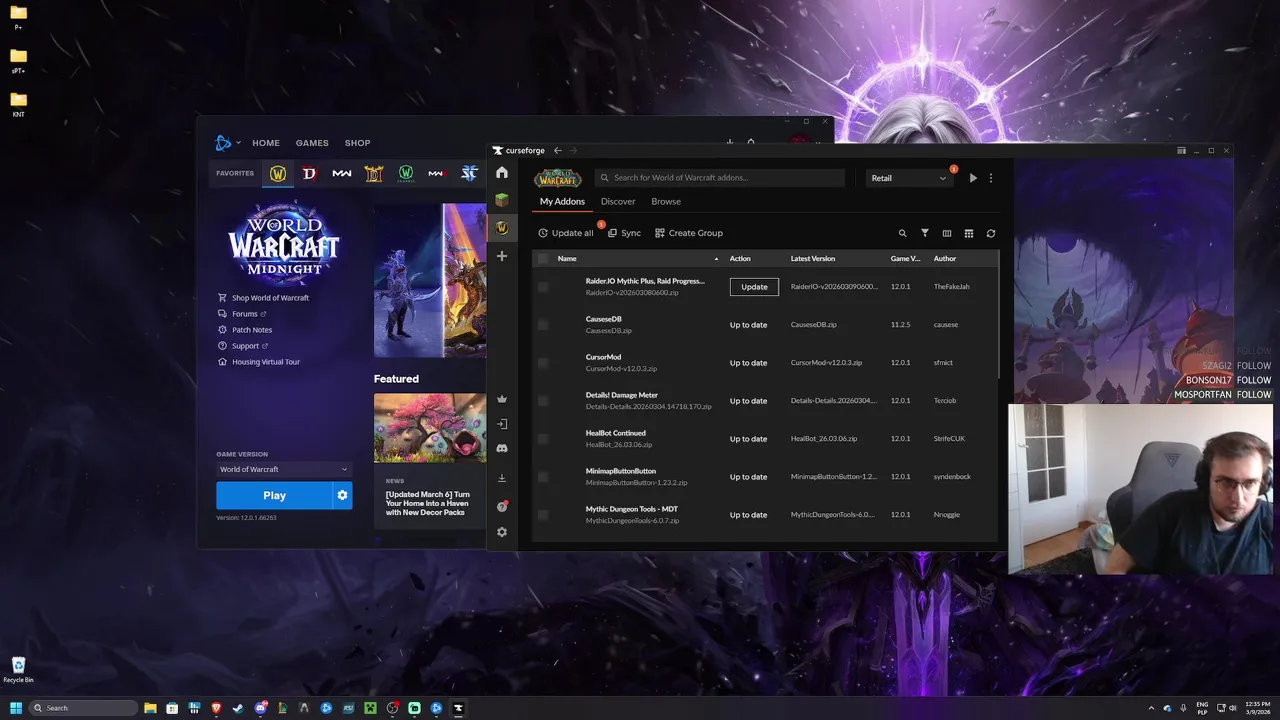Viewport: 1280px width, 720px height.
Task: Go back with the CurseForge back arrow
Action: [558, 151]
